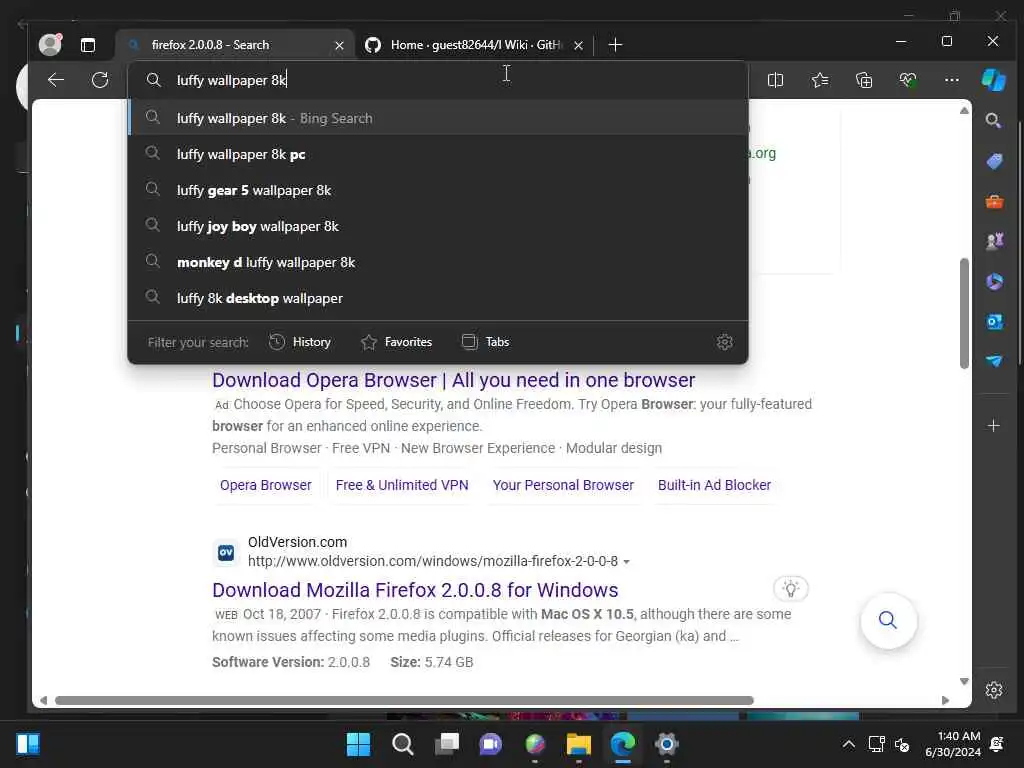Click into the address bar text field
The image size is (1024, 768).
[438, 80]
